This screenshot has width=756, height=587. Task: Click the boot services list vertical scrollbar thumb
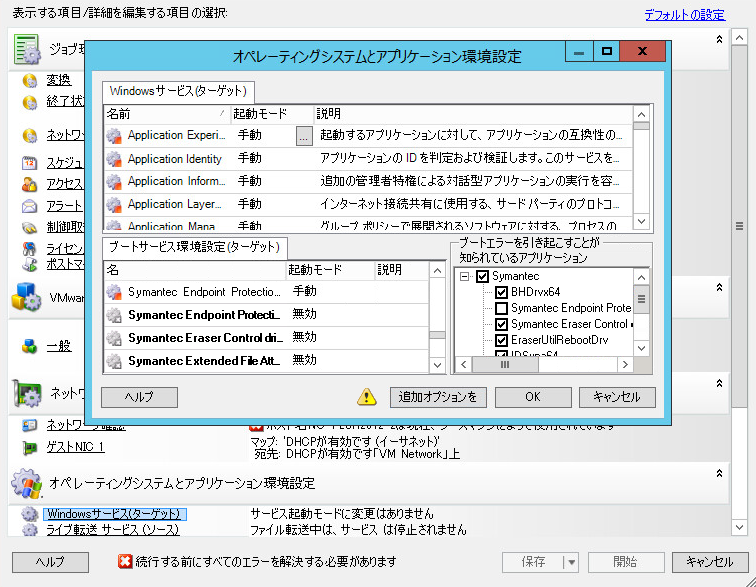click(437, 335)
